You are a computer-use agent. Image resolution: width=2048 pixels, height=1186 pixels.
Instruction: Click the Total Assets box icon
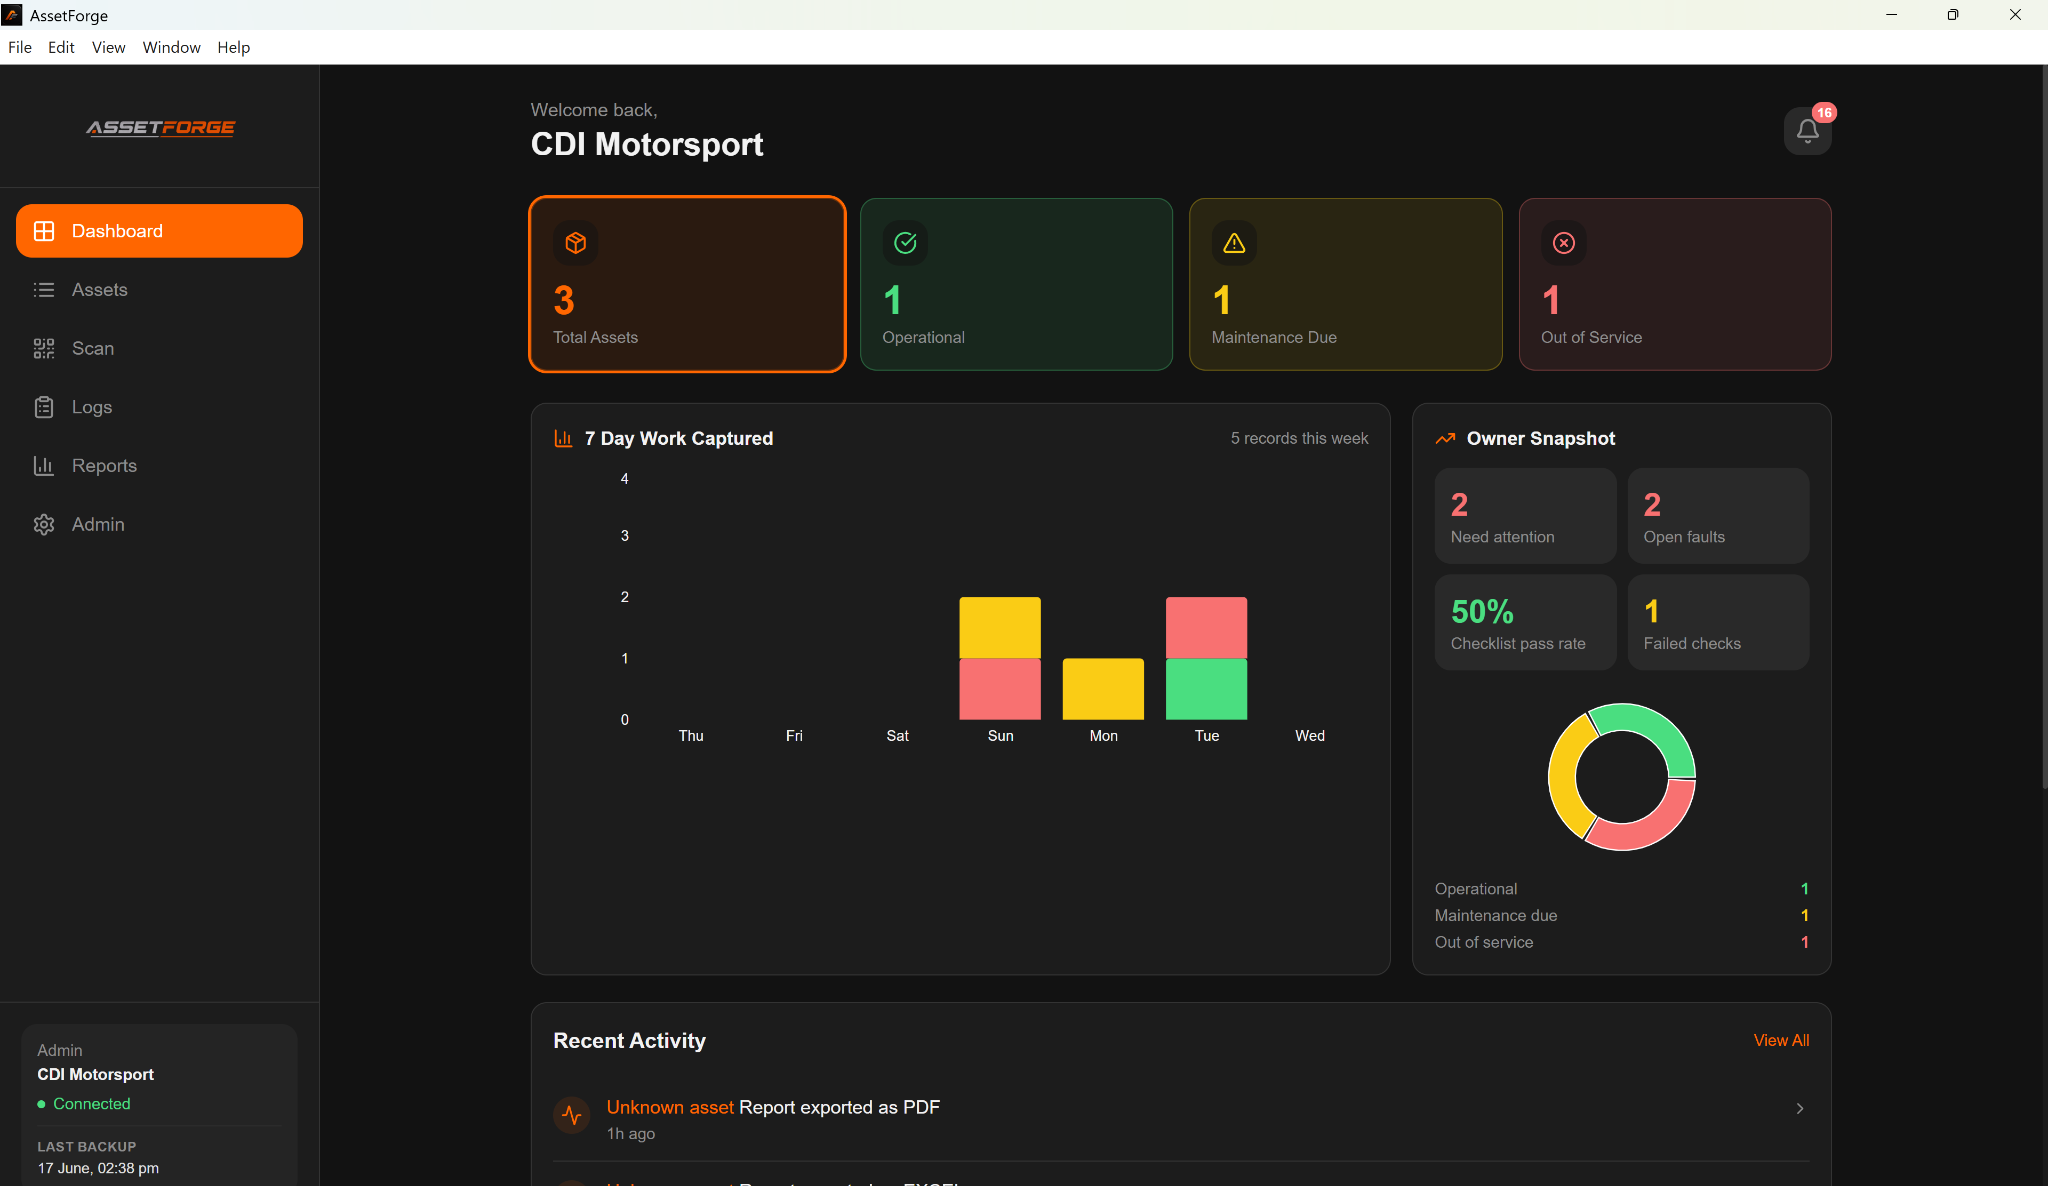pos(576,243)
